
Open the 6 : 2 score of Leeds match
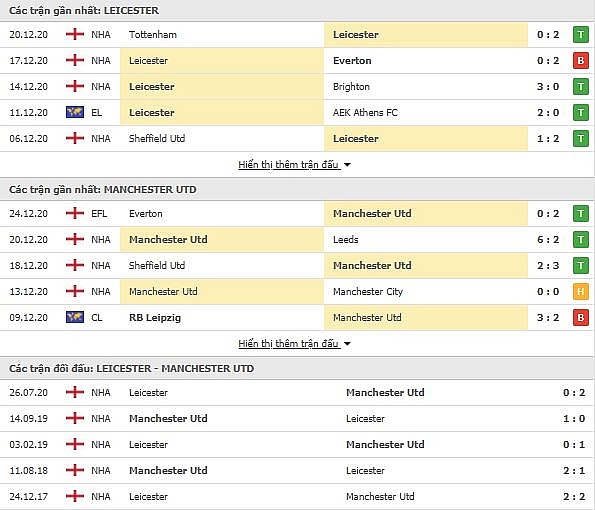click(x=548, y=240)
